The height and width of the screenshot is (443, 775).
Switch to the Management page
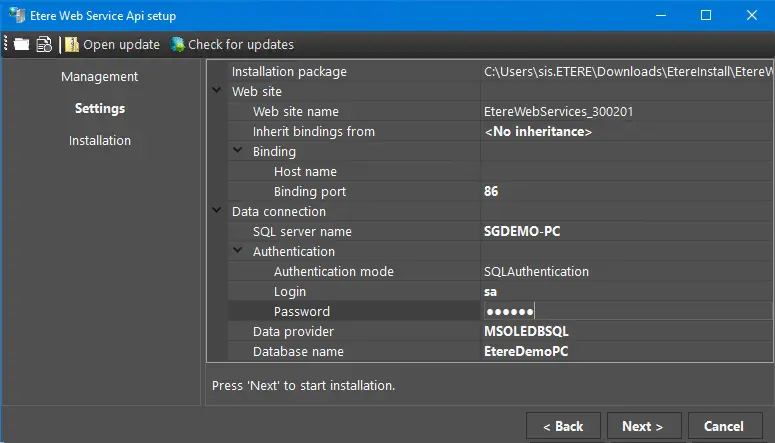click(99, 77)
